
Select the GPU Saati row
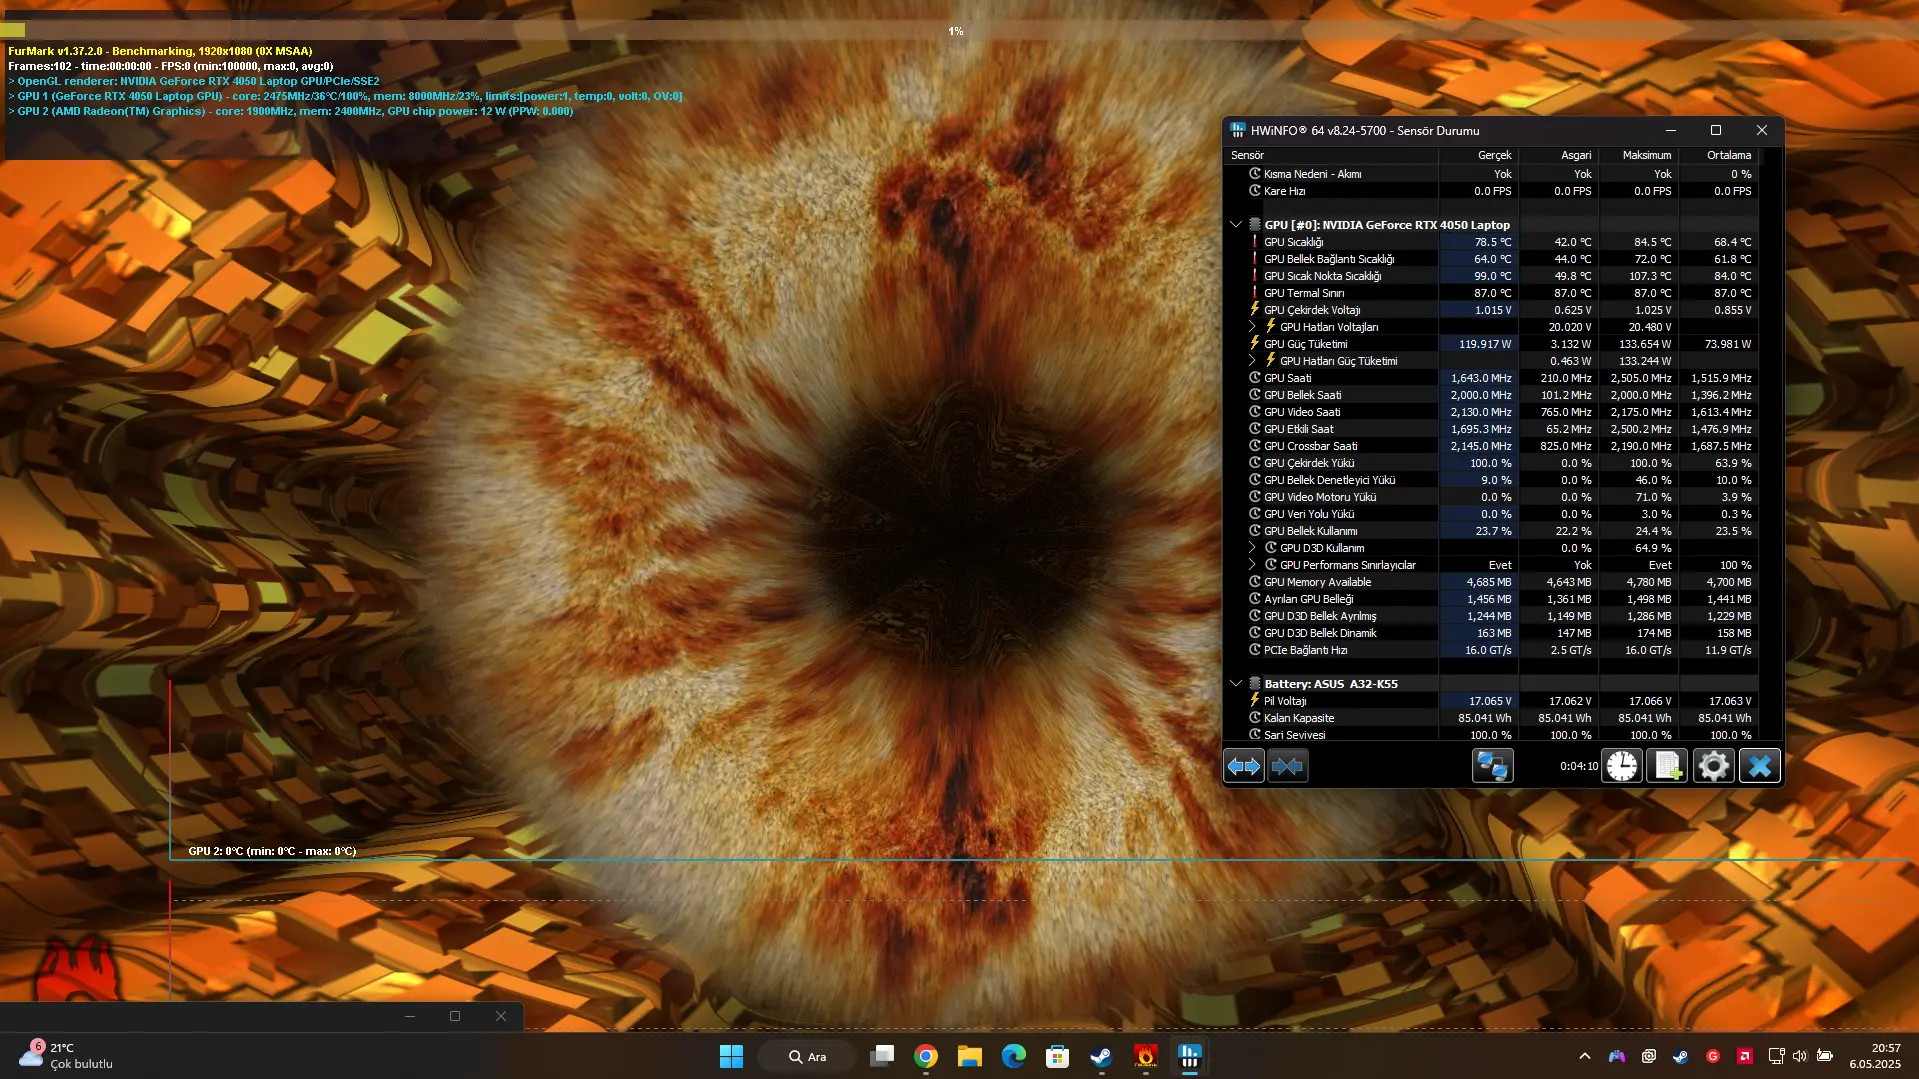1491,378
